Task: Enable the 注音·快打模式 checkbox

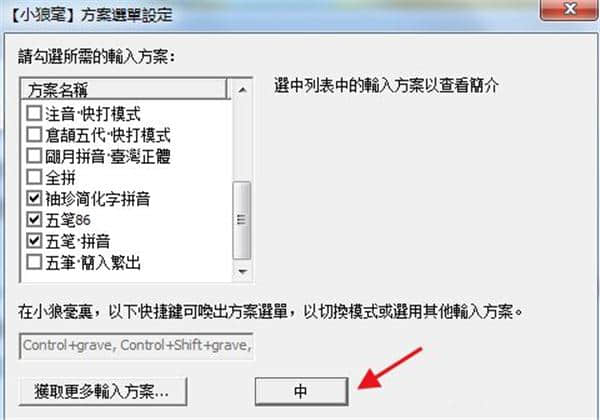Action: pos(34,113)
